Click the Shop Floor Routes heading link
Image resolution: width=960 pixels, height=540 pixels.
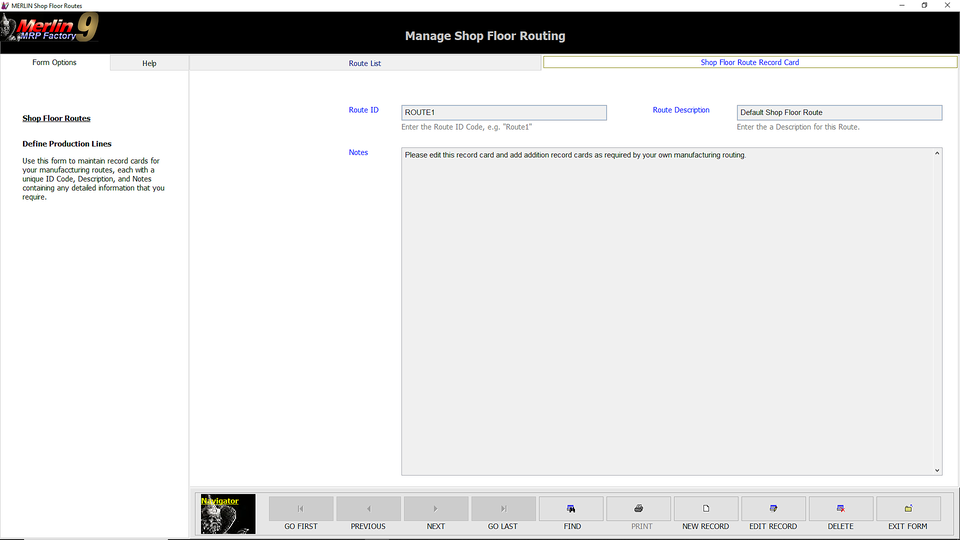click(56, 119)
